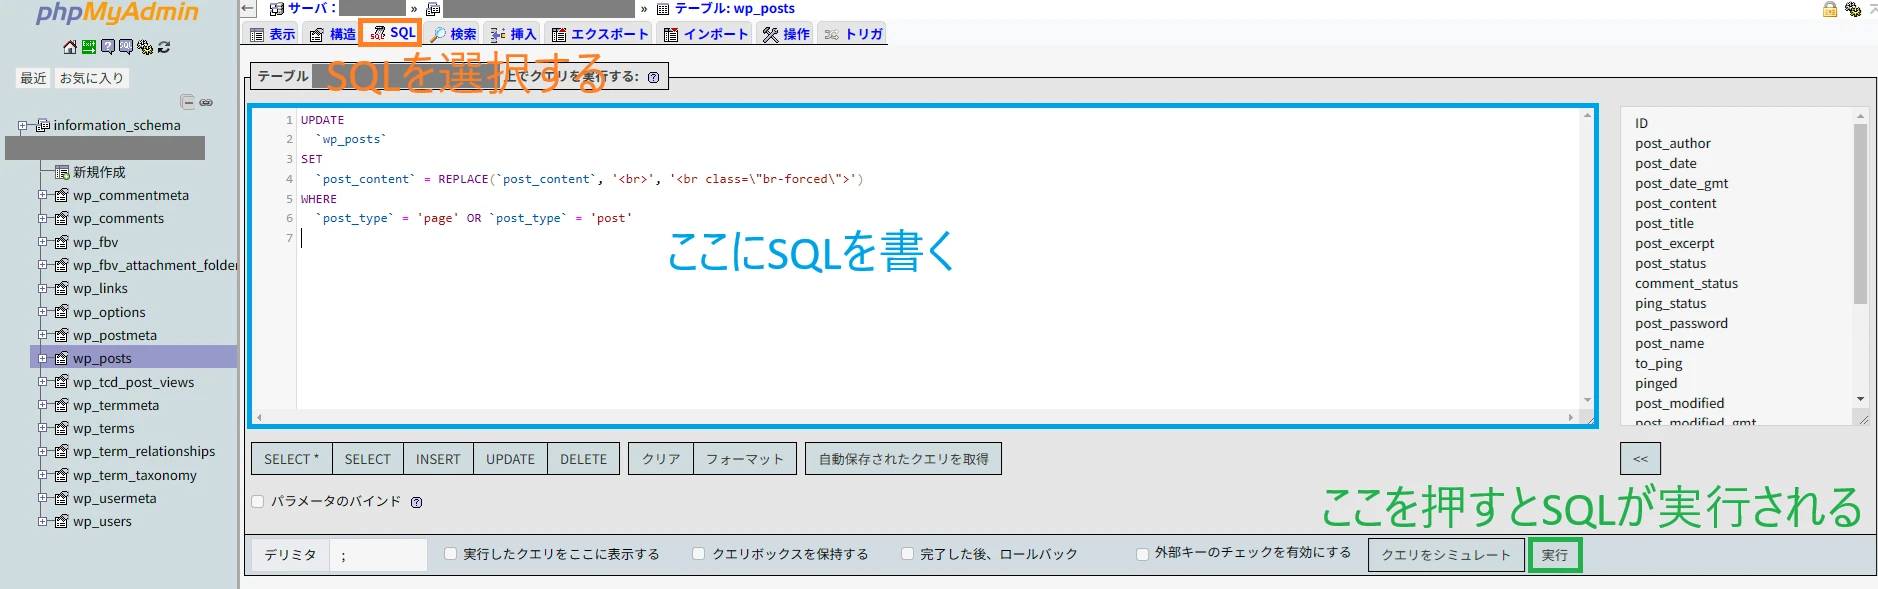
Task: Click the page lock icon at top right
Action: click(1830, 9)
